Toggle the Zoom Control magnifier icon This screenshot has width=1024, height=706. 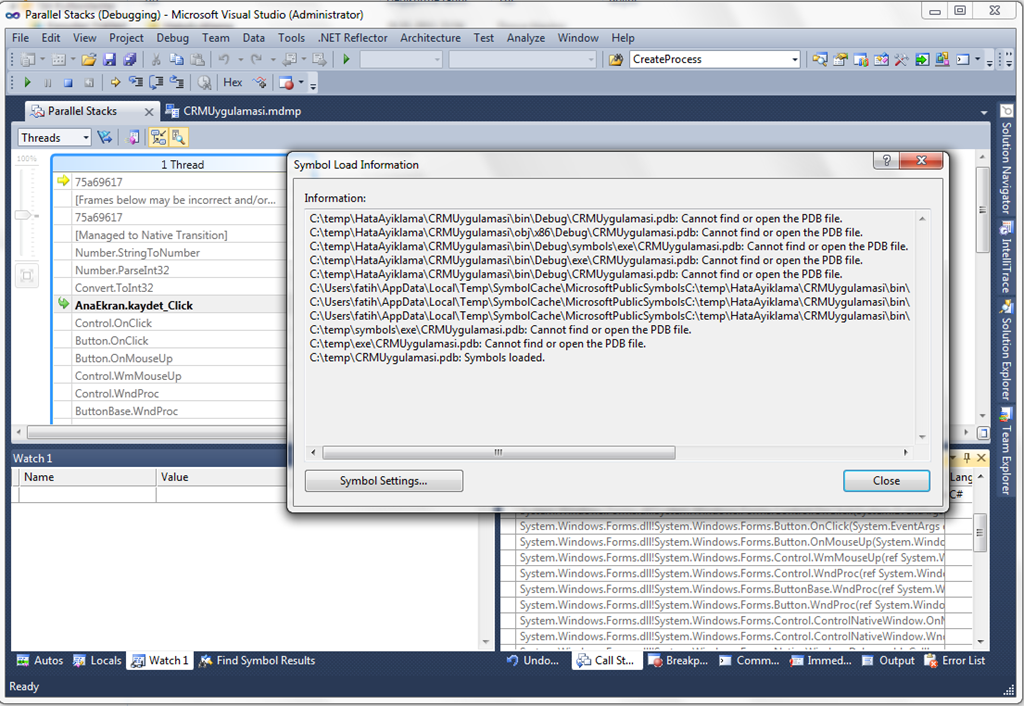point(178,137)
